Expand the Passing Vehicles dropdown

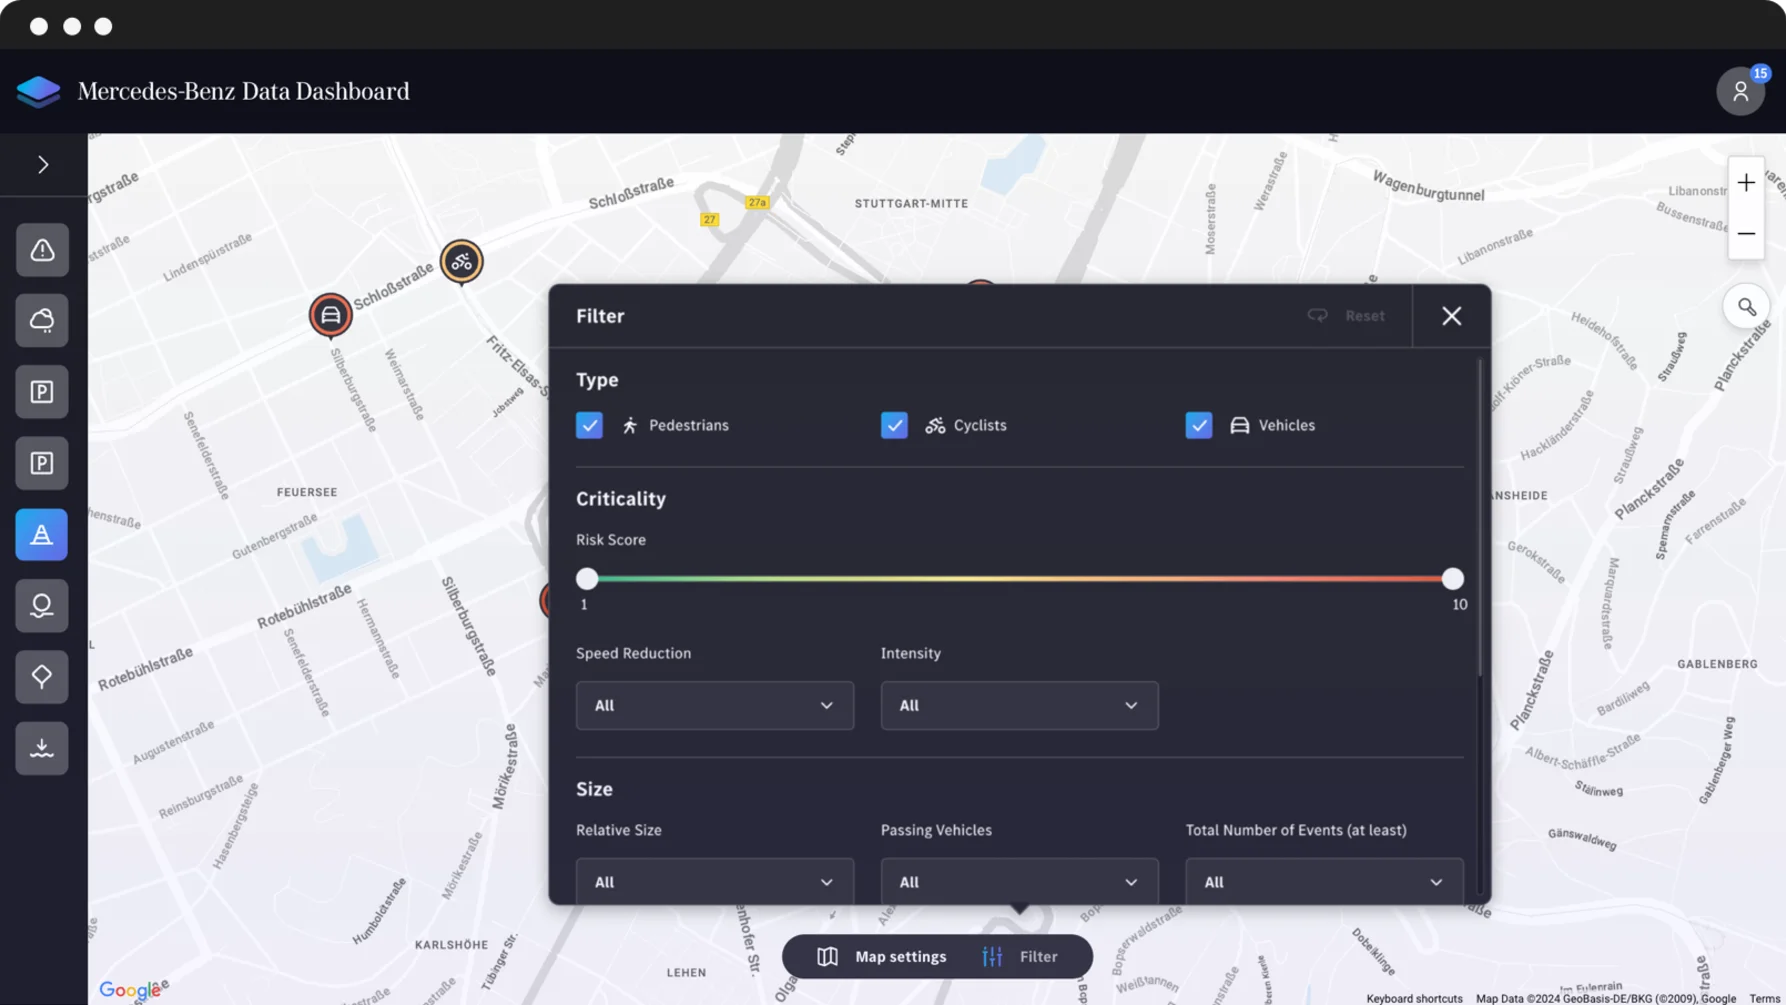(1019, 882)
